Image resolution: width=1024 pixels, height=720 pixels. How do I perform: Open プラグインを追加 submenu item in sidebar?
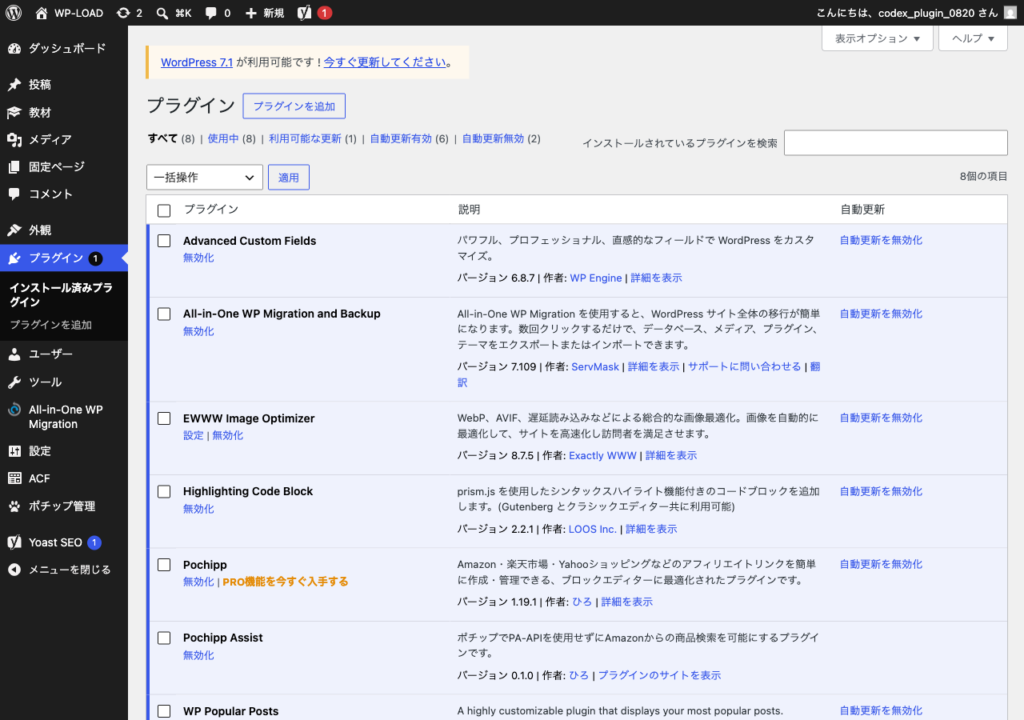[51, 325]
